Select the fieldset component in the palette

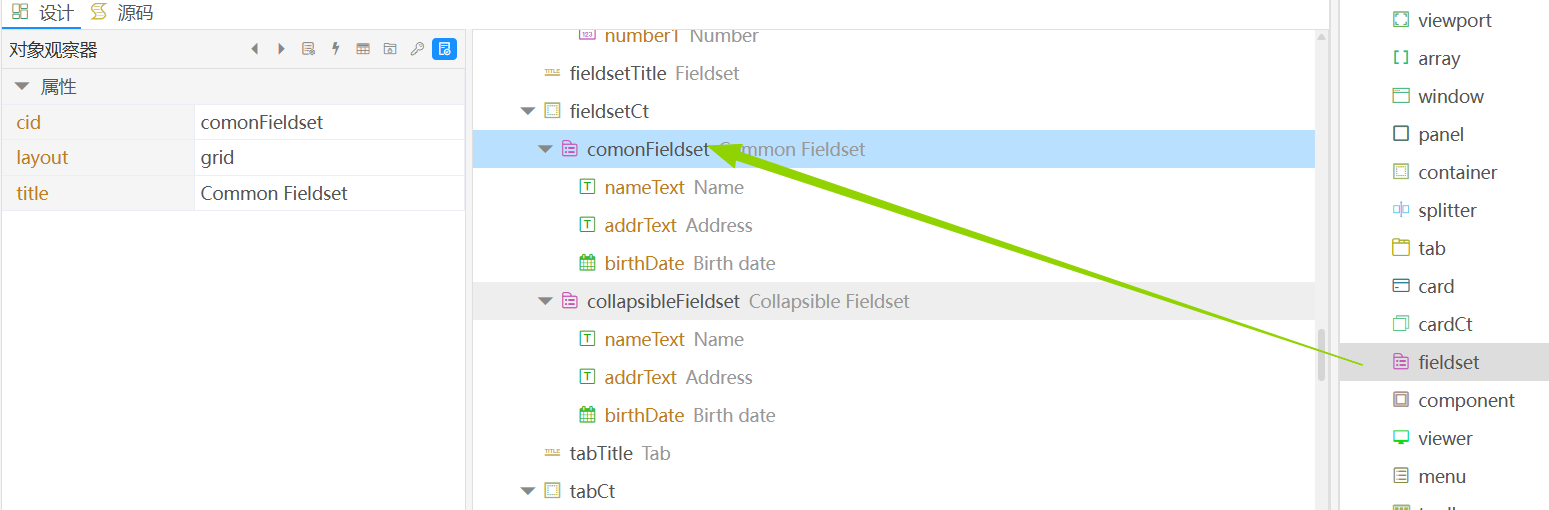[x=1444, y=362]
